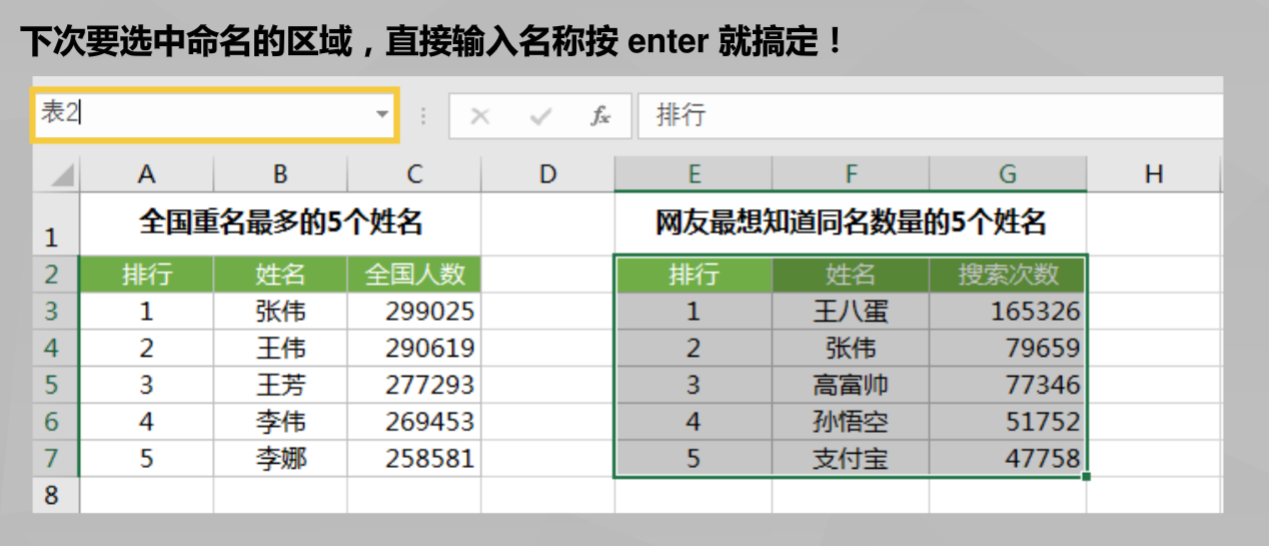Screen dimensions: 1269x546
Task: Click empty cell D3
Action: (547, 311)
